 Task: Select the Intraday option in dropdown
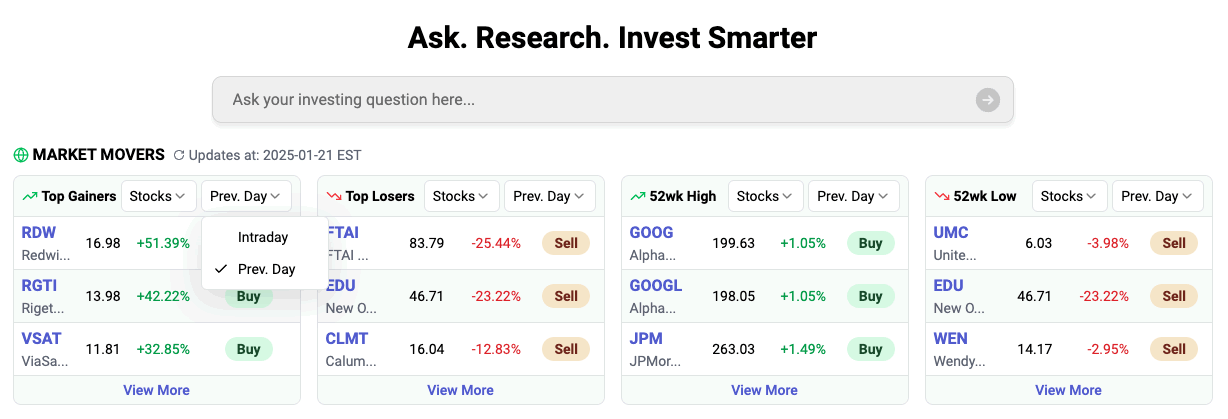pos(263,237)
